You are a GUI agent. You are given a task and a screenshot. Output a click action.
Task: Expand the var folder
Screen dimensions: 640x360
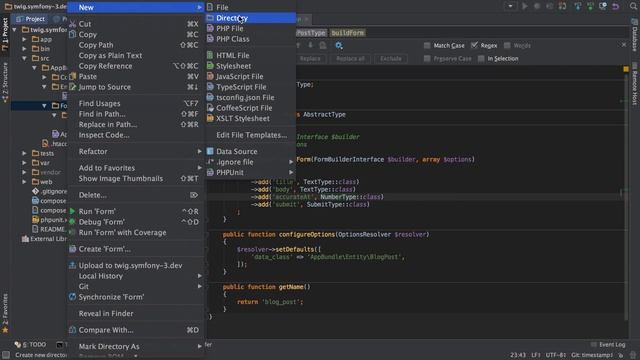[x=24, y=163]
